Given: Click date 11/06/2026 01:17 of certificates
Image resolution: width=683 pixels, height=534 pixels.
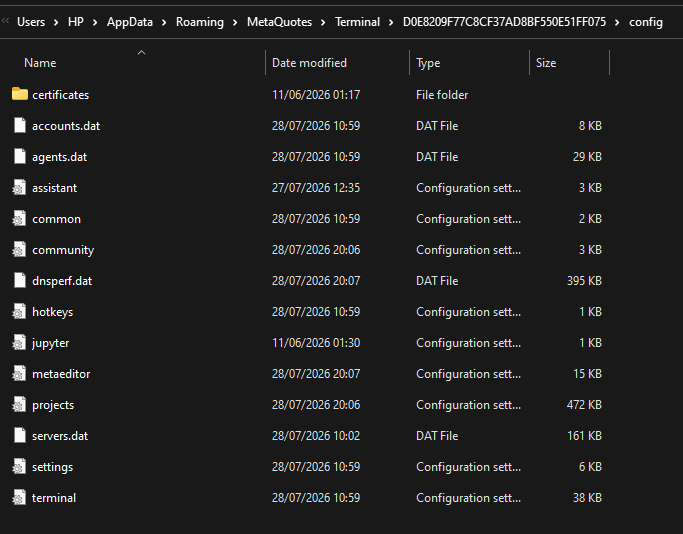Looking at the screenshot, I should tap(316, 95).
